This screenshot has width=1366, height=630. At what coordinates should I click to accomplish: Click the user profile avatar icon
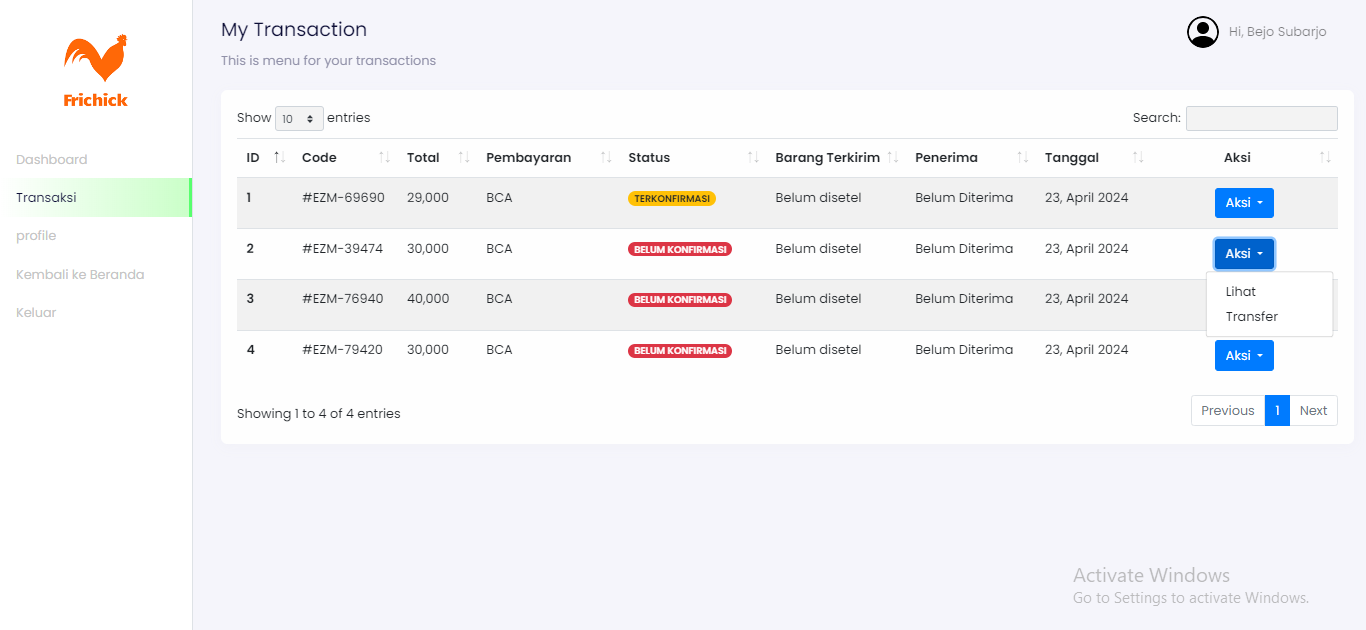pos(1202,32)
